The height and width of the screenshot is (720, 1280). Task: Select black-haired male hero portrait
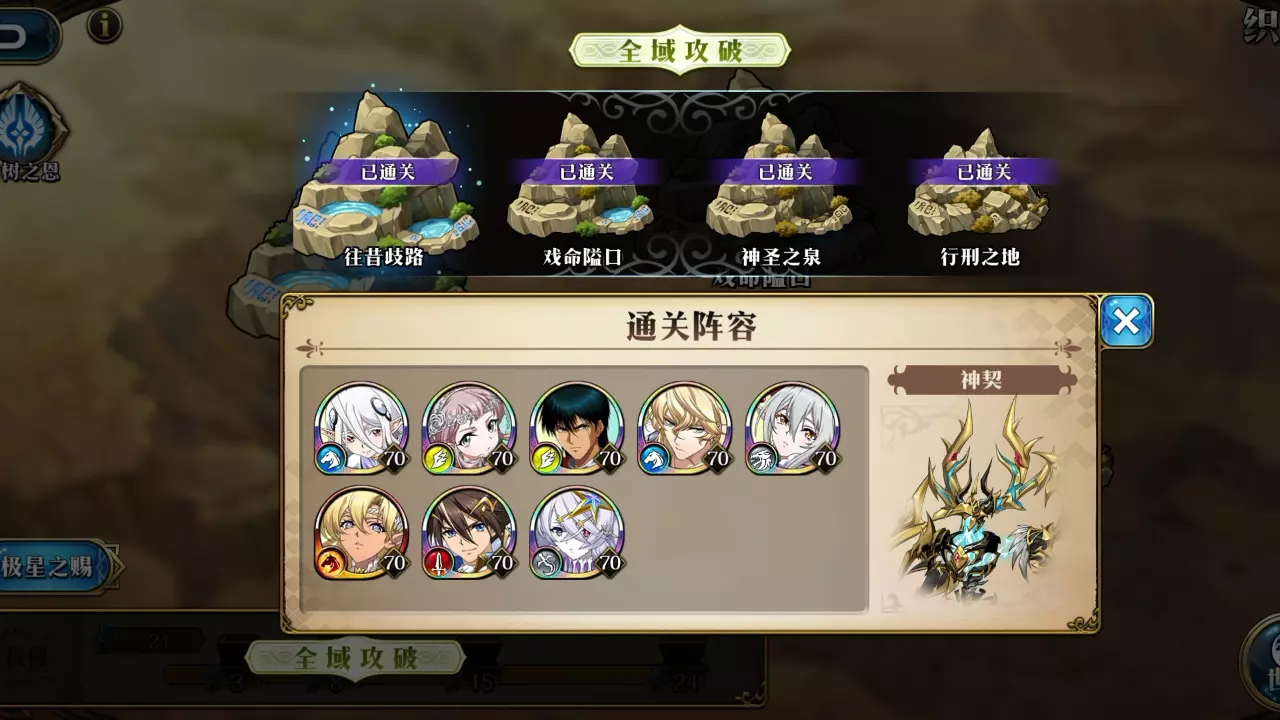(x=578, y=428)
